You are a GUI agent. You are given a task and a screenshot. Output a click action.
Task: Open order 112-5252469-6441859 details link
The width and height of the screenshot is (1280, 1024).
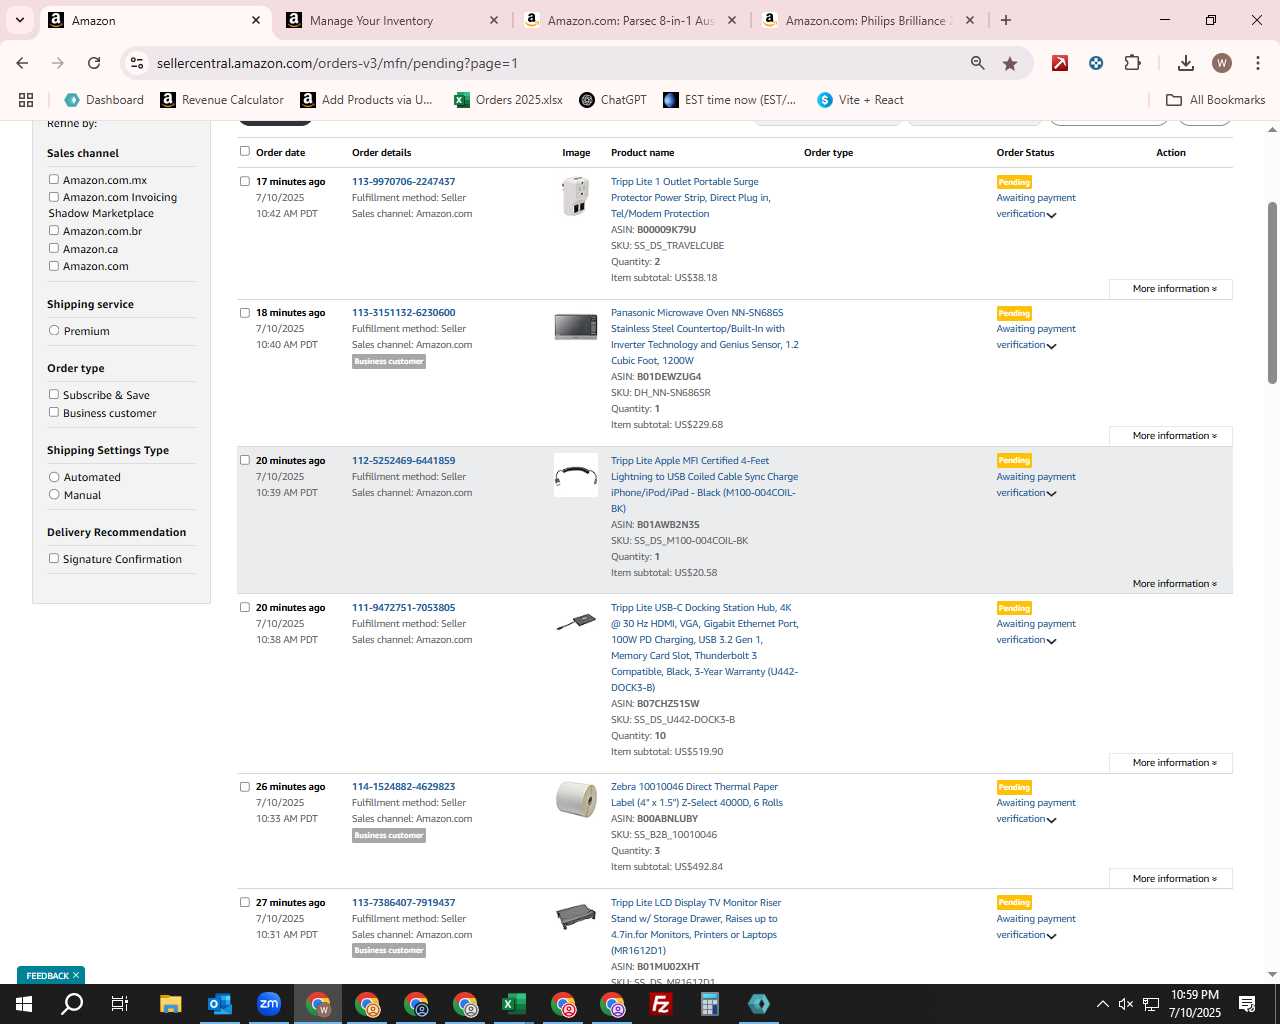[403, 461]
